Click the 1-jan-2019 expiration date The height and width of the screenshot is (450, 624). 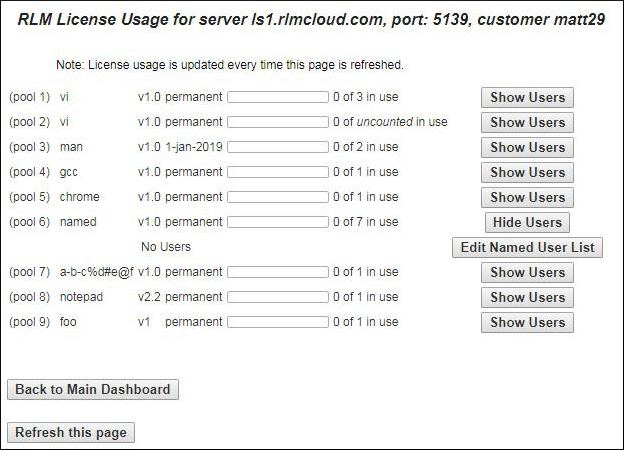(x=194, y=147)
